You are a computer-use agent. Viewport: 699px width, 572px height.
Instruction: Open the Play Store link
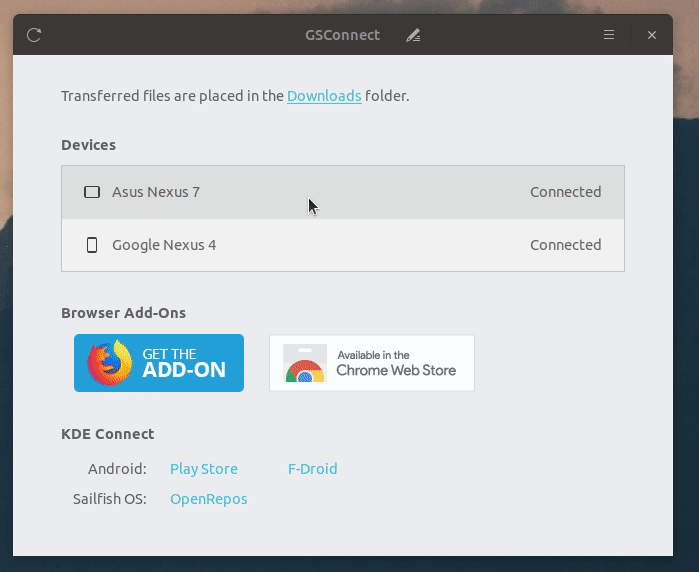(204, 469)
